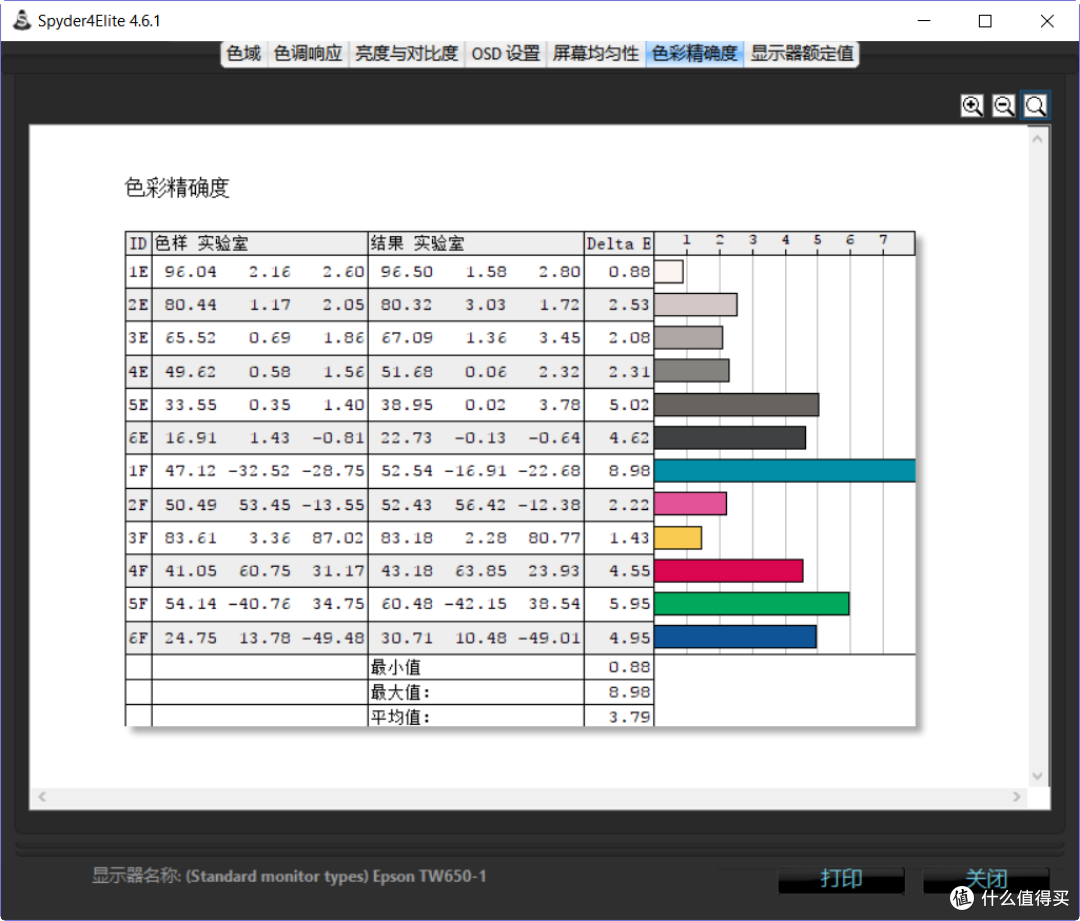
Task: Maximize the Spyder4Elite window
Action: [x=985, y=21]
